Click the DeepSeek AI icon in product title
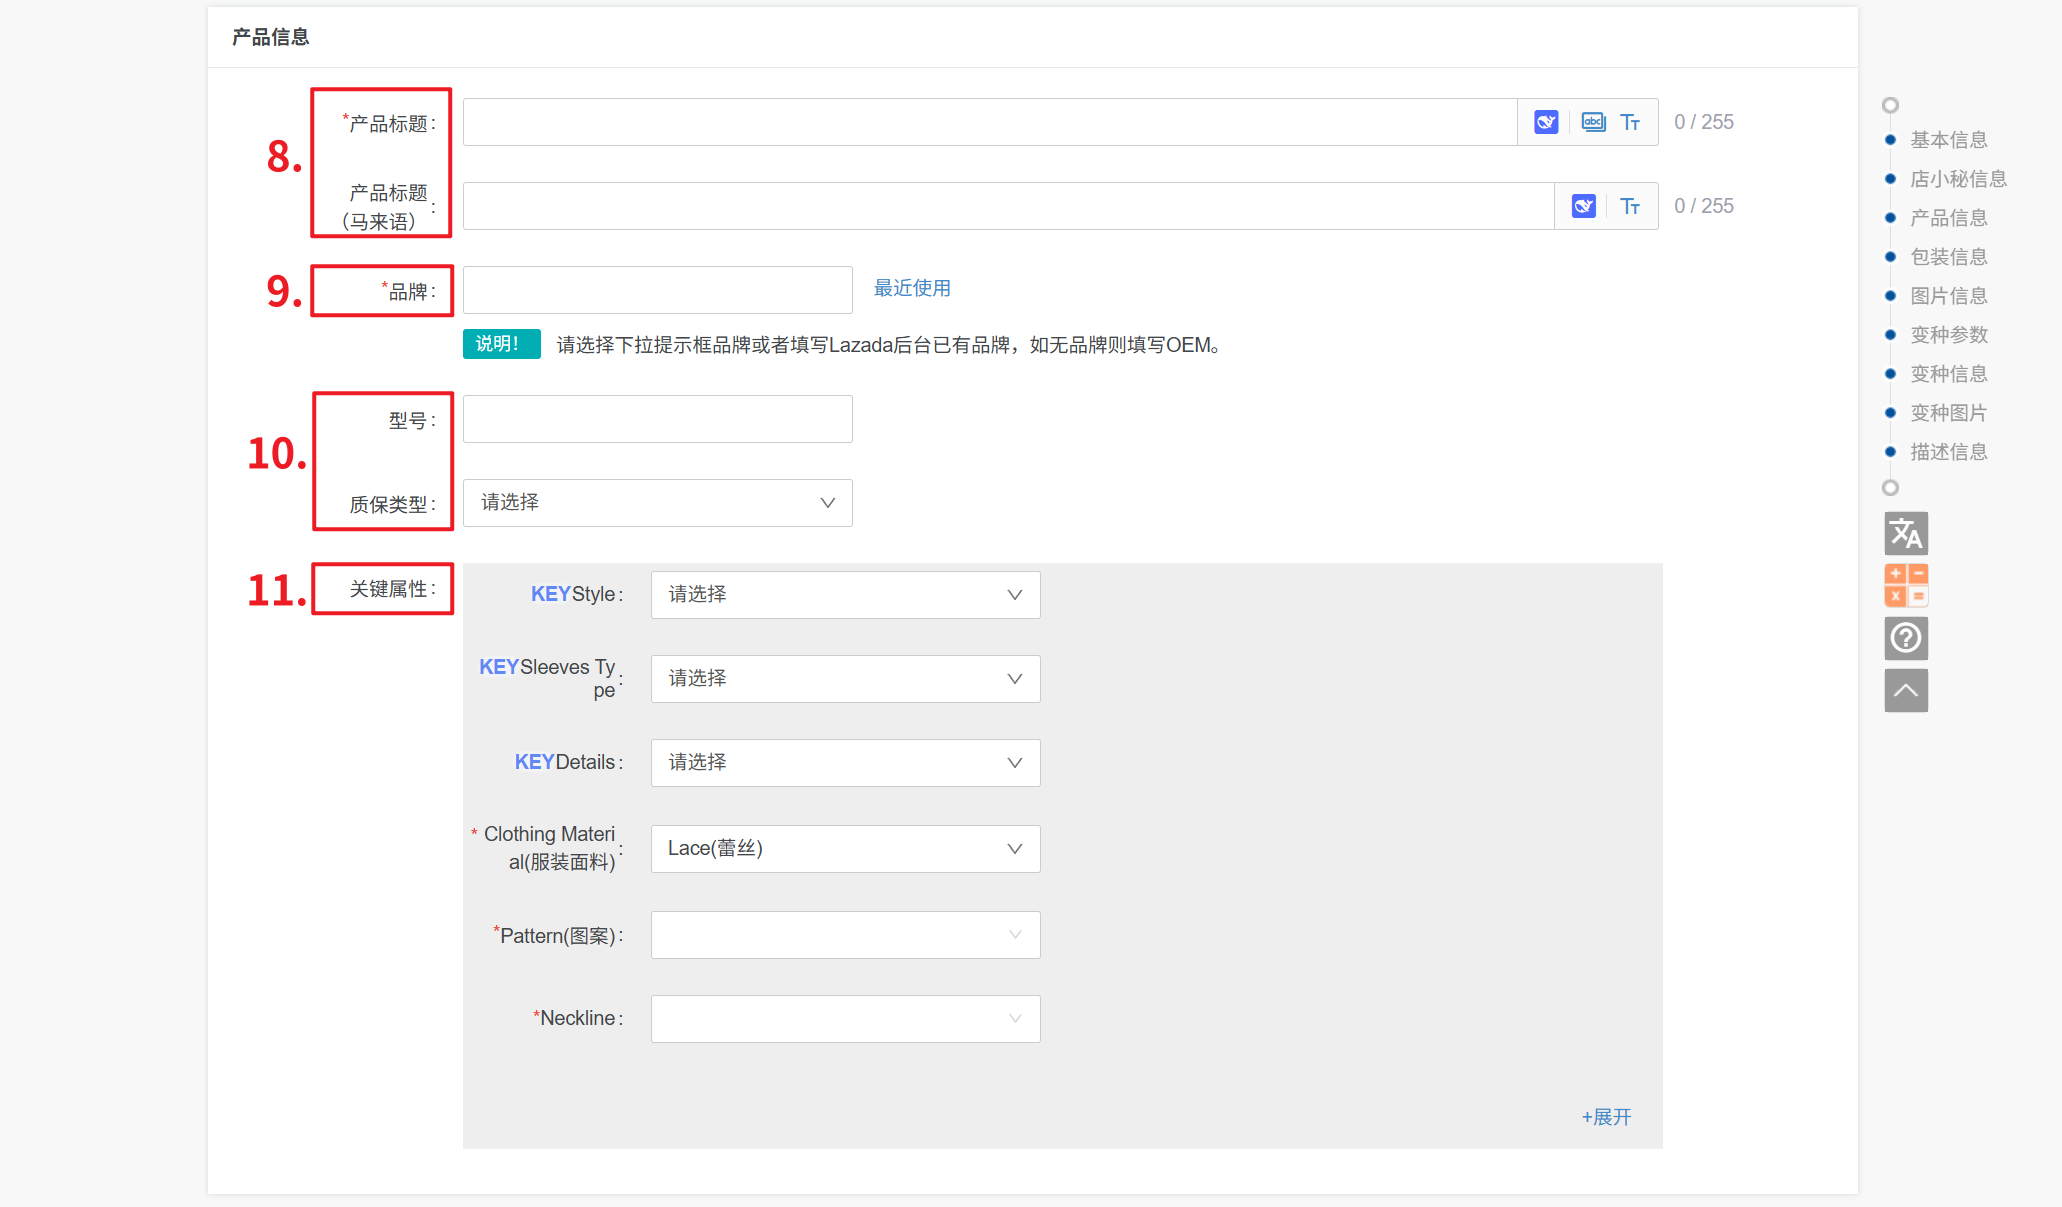This screenshot has height=1207, width=2062. (1546, 122)
